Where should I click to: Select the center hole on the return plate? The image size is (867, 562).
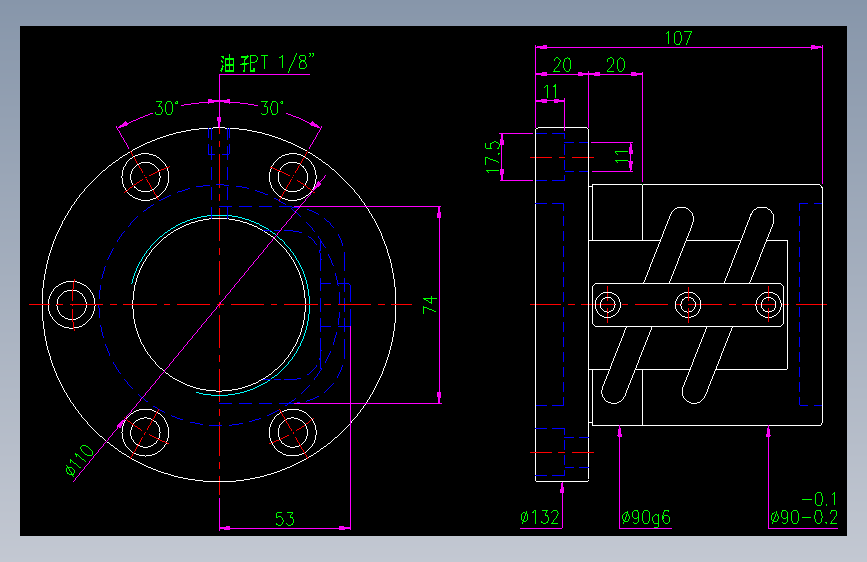click(x=688, y=305)
